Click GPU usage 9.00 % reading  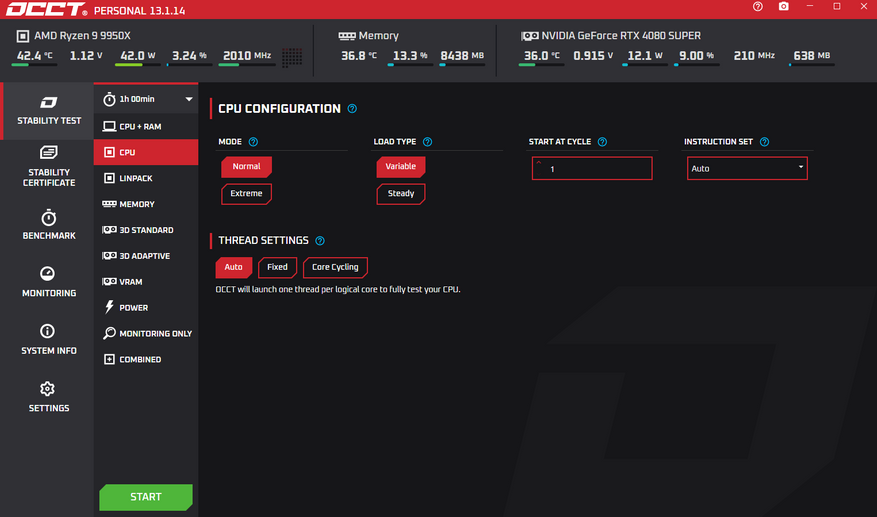click(696, 56)
